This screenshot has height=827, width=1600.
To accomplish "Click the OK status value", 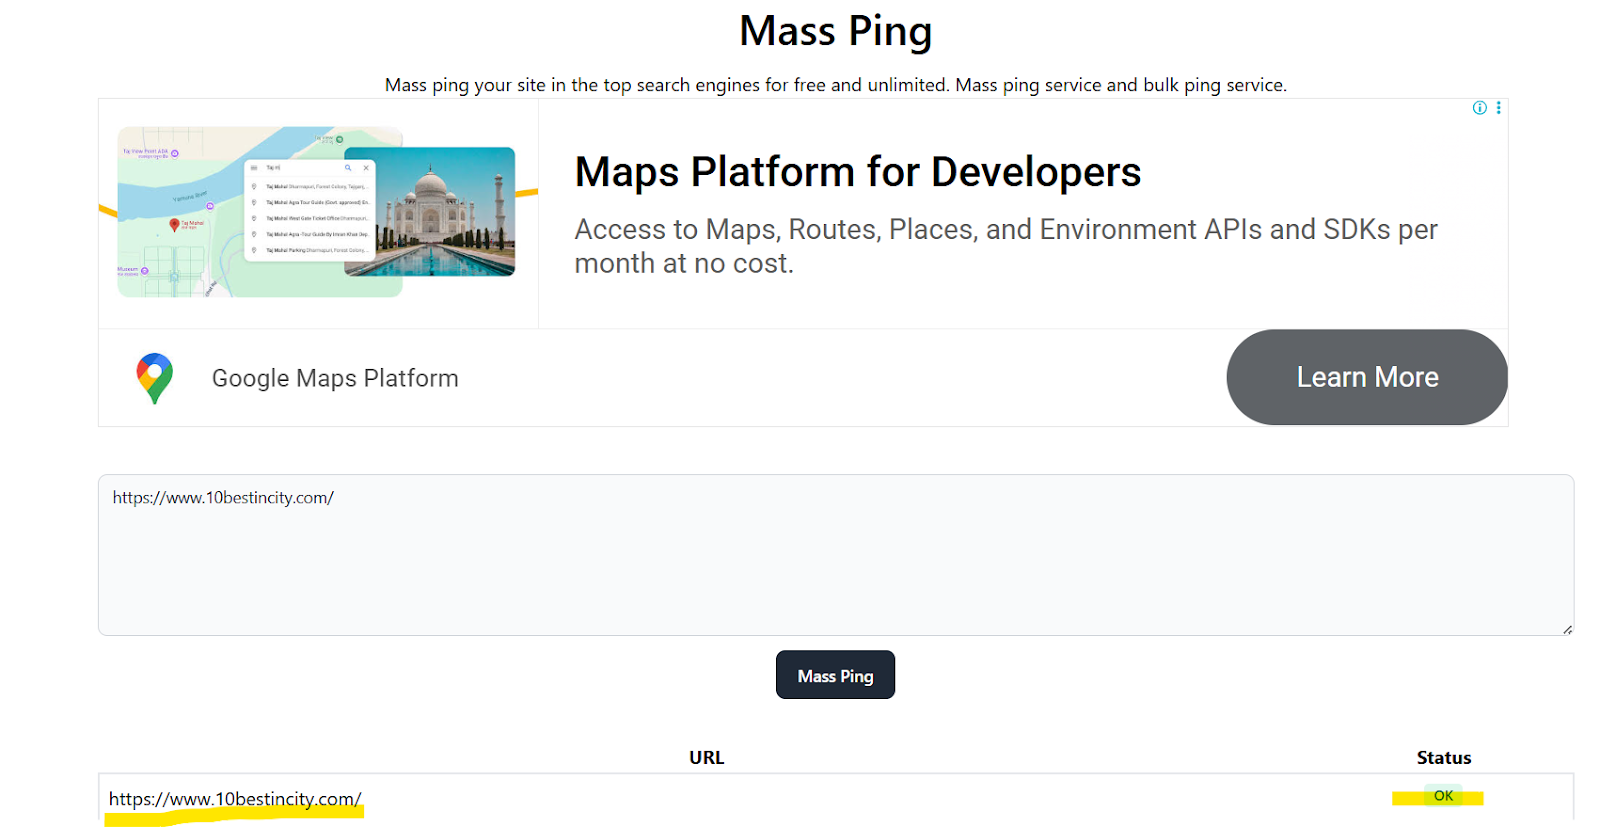I will 1443,796.
